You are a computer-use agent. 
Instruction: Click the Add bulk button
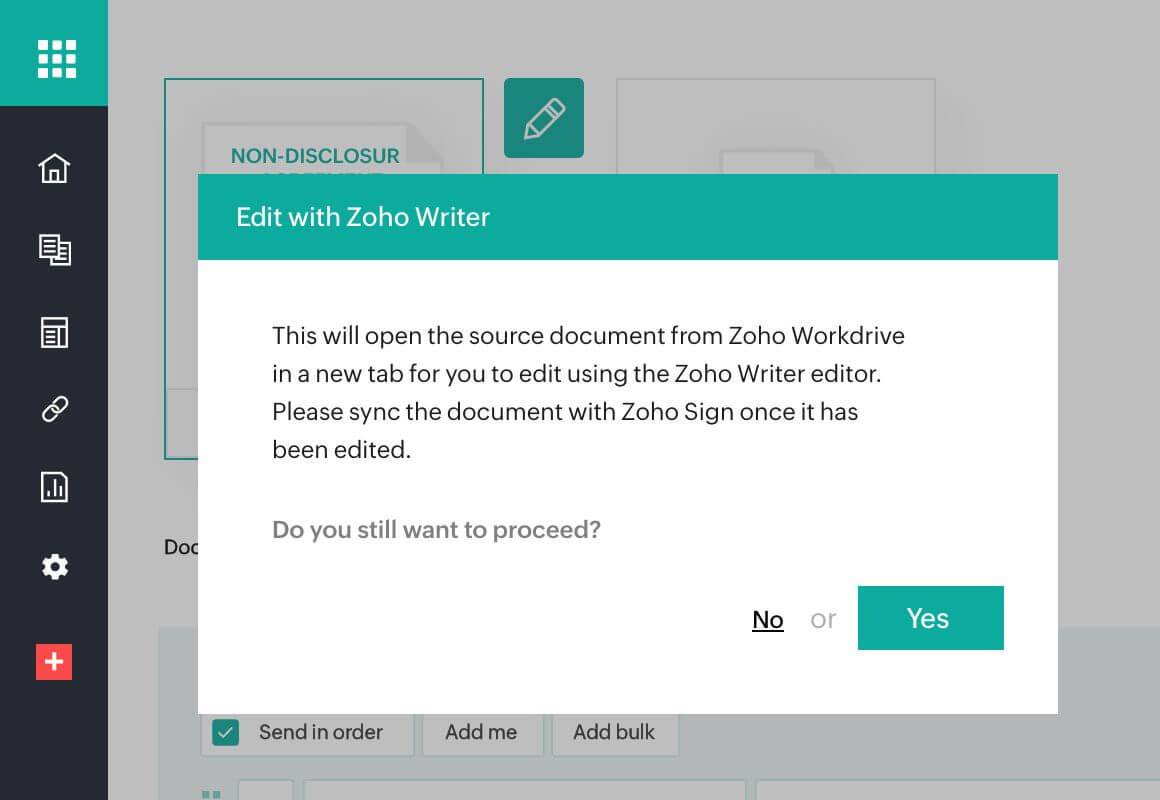pos(614,732)
